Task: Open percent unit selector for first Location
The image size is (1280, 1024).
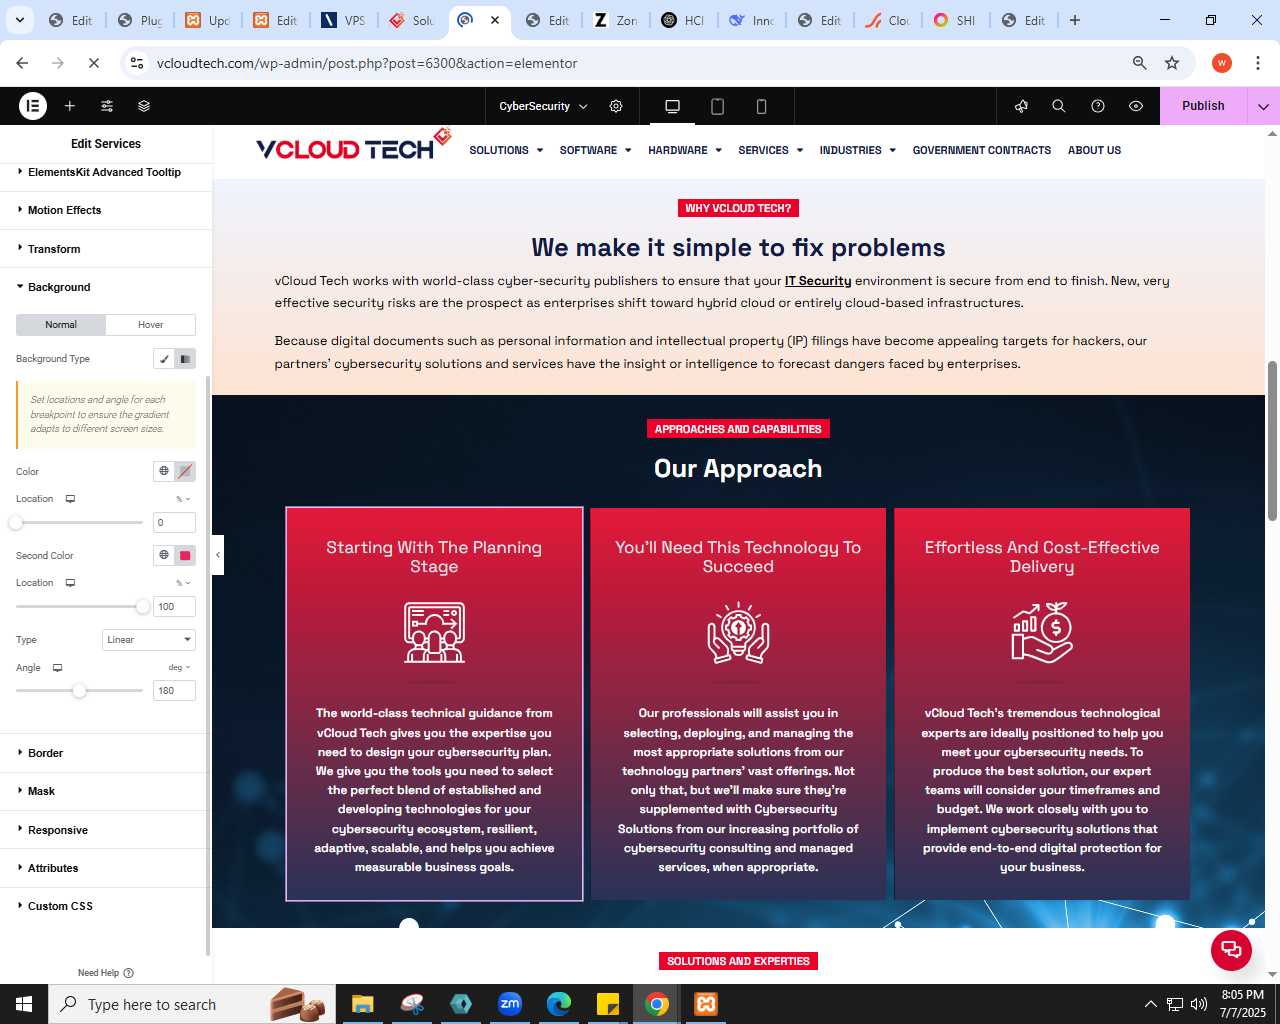Action: click(x=183, y=499)
